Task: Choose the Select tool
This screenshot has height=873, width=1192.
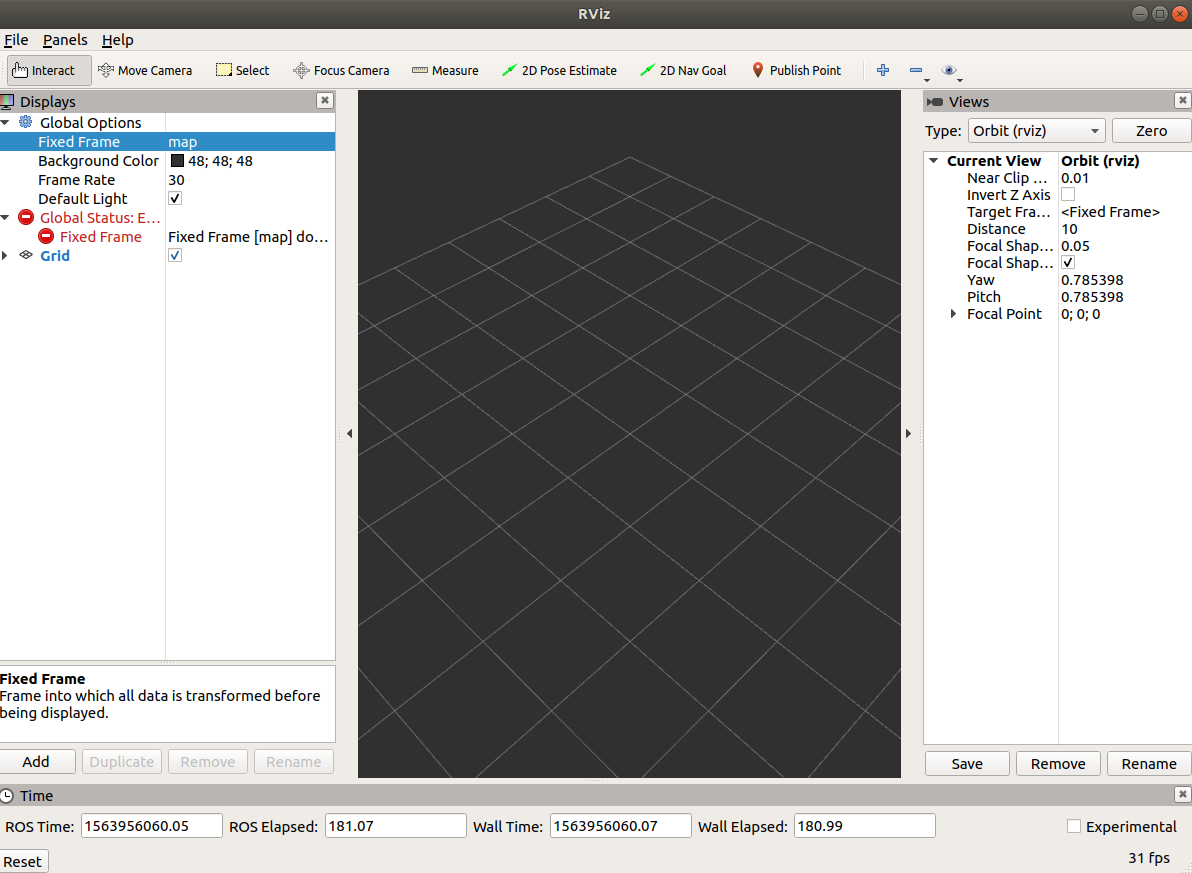Action: tap(242, 70)
